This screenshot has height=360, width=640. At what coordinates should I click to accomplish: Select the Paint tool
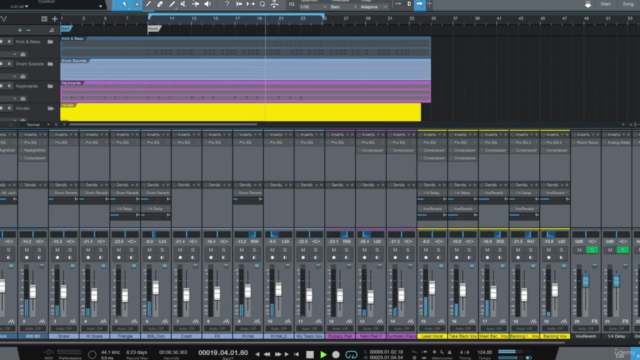click(172, 4)
